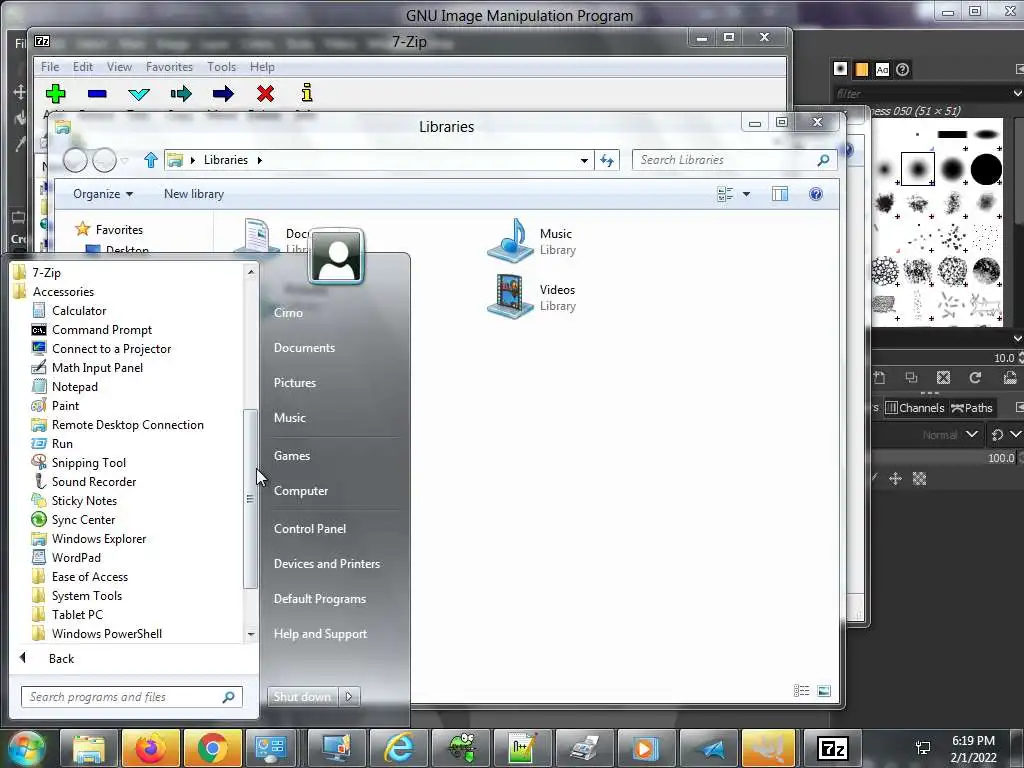Click the Start menu programs list scrollbar thumb

pos(249,499)
